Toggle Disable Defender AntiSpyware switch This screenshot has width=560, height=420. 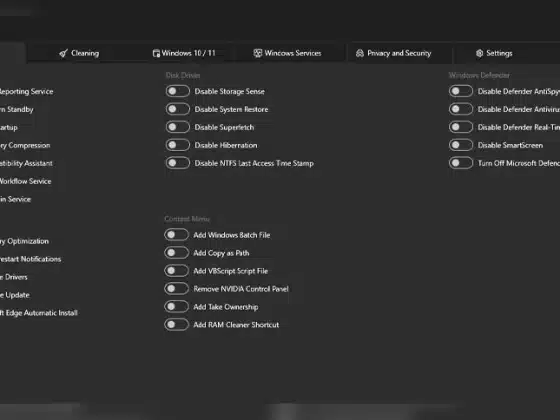tap(461, 91)
